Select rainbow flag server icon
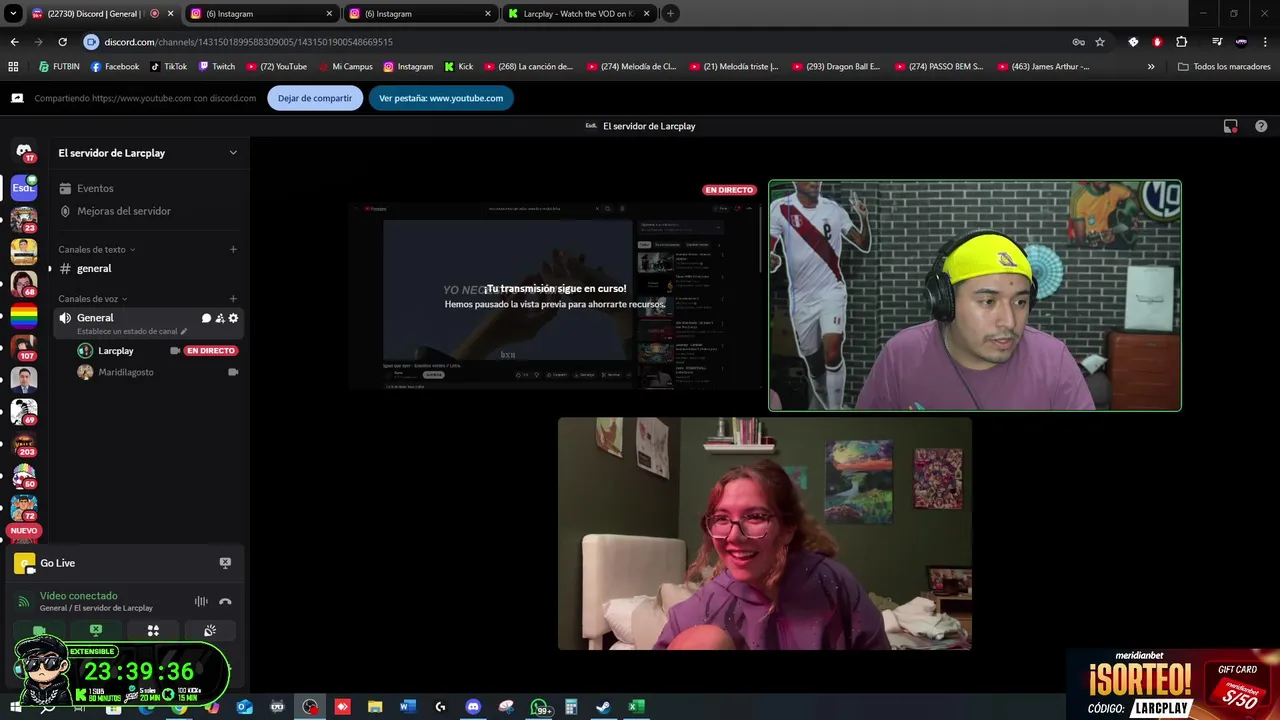Screen dimensions: 1280x720 tap(24, 317)
